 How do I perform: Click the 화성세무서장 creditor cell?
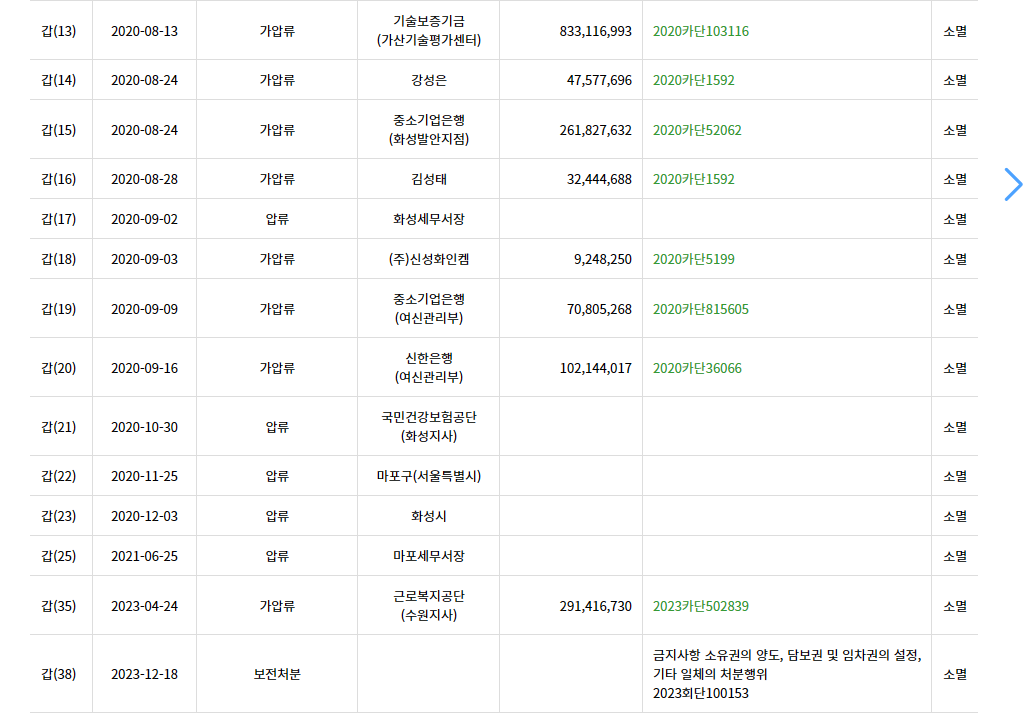click(x=428, y=219)
